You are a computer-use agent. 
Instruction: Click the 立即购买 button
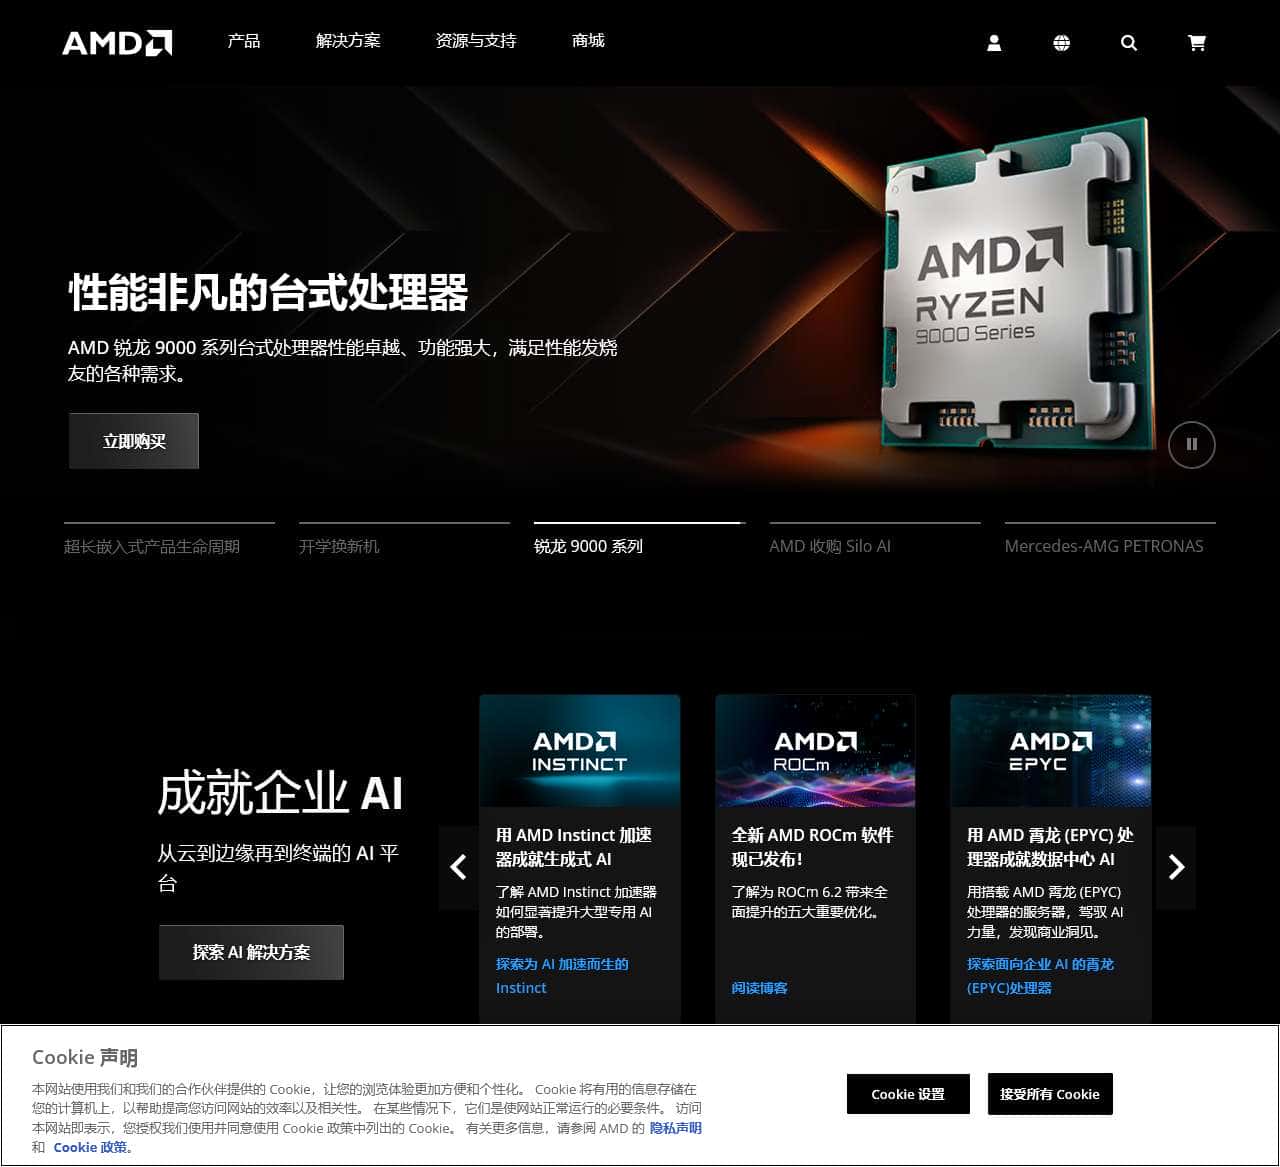134,441
